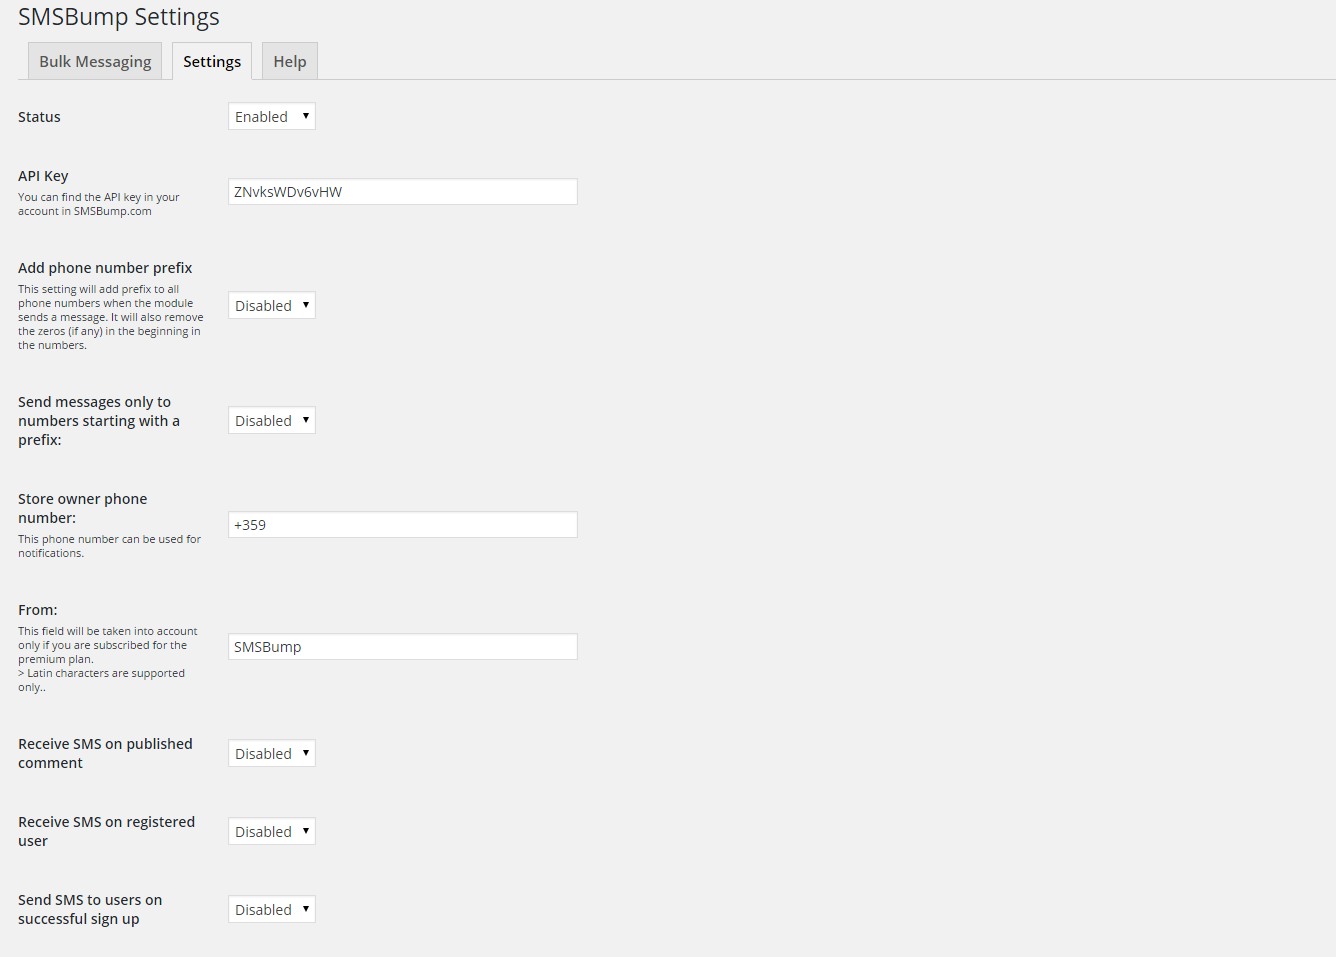The height and width of the screenshot is (957, 1336).
Task: Click the API Key label
Action: point(43,176)
